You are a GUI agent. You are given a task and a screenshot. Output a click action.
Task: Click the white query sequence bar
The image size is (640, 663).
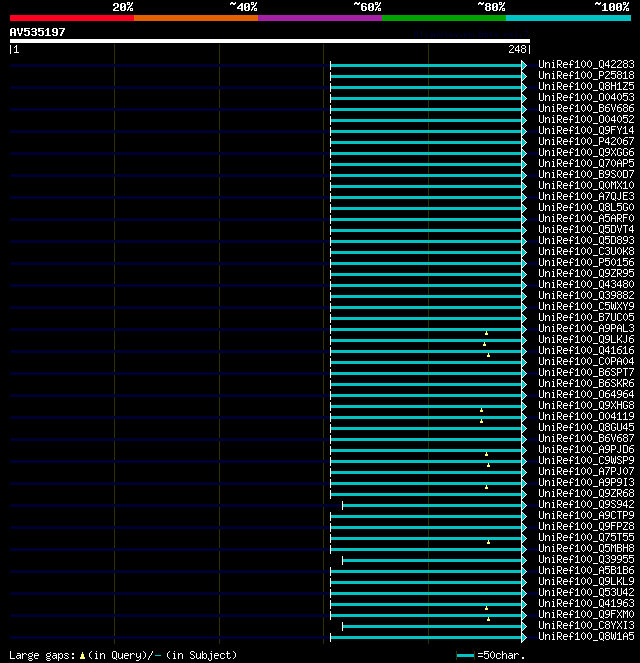point(270,41)
